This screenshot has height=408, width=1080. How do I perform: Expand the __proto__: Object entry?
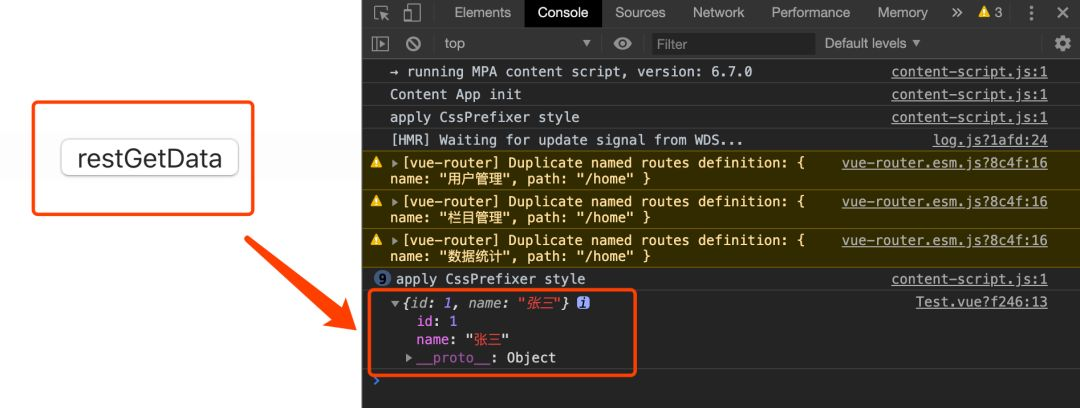click(409, 358)
